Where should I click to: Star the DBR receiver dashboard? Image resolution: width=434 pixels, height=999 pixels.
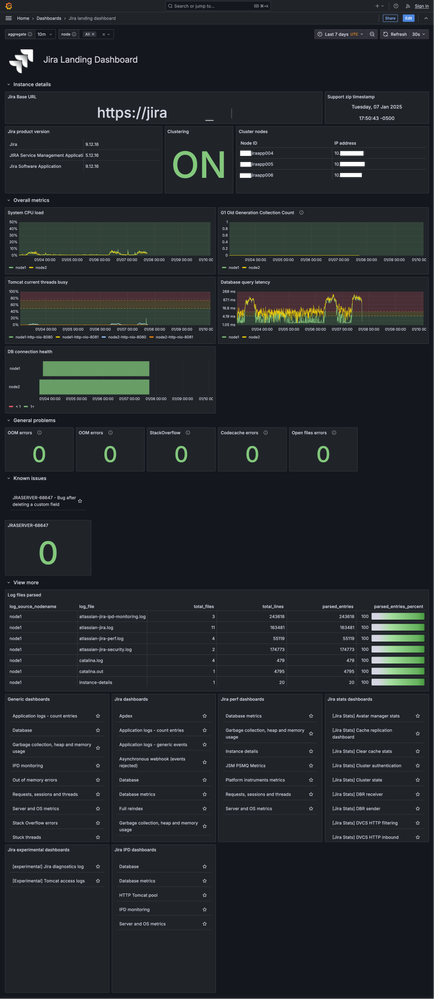[418, 794]
